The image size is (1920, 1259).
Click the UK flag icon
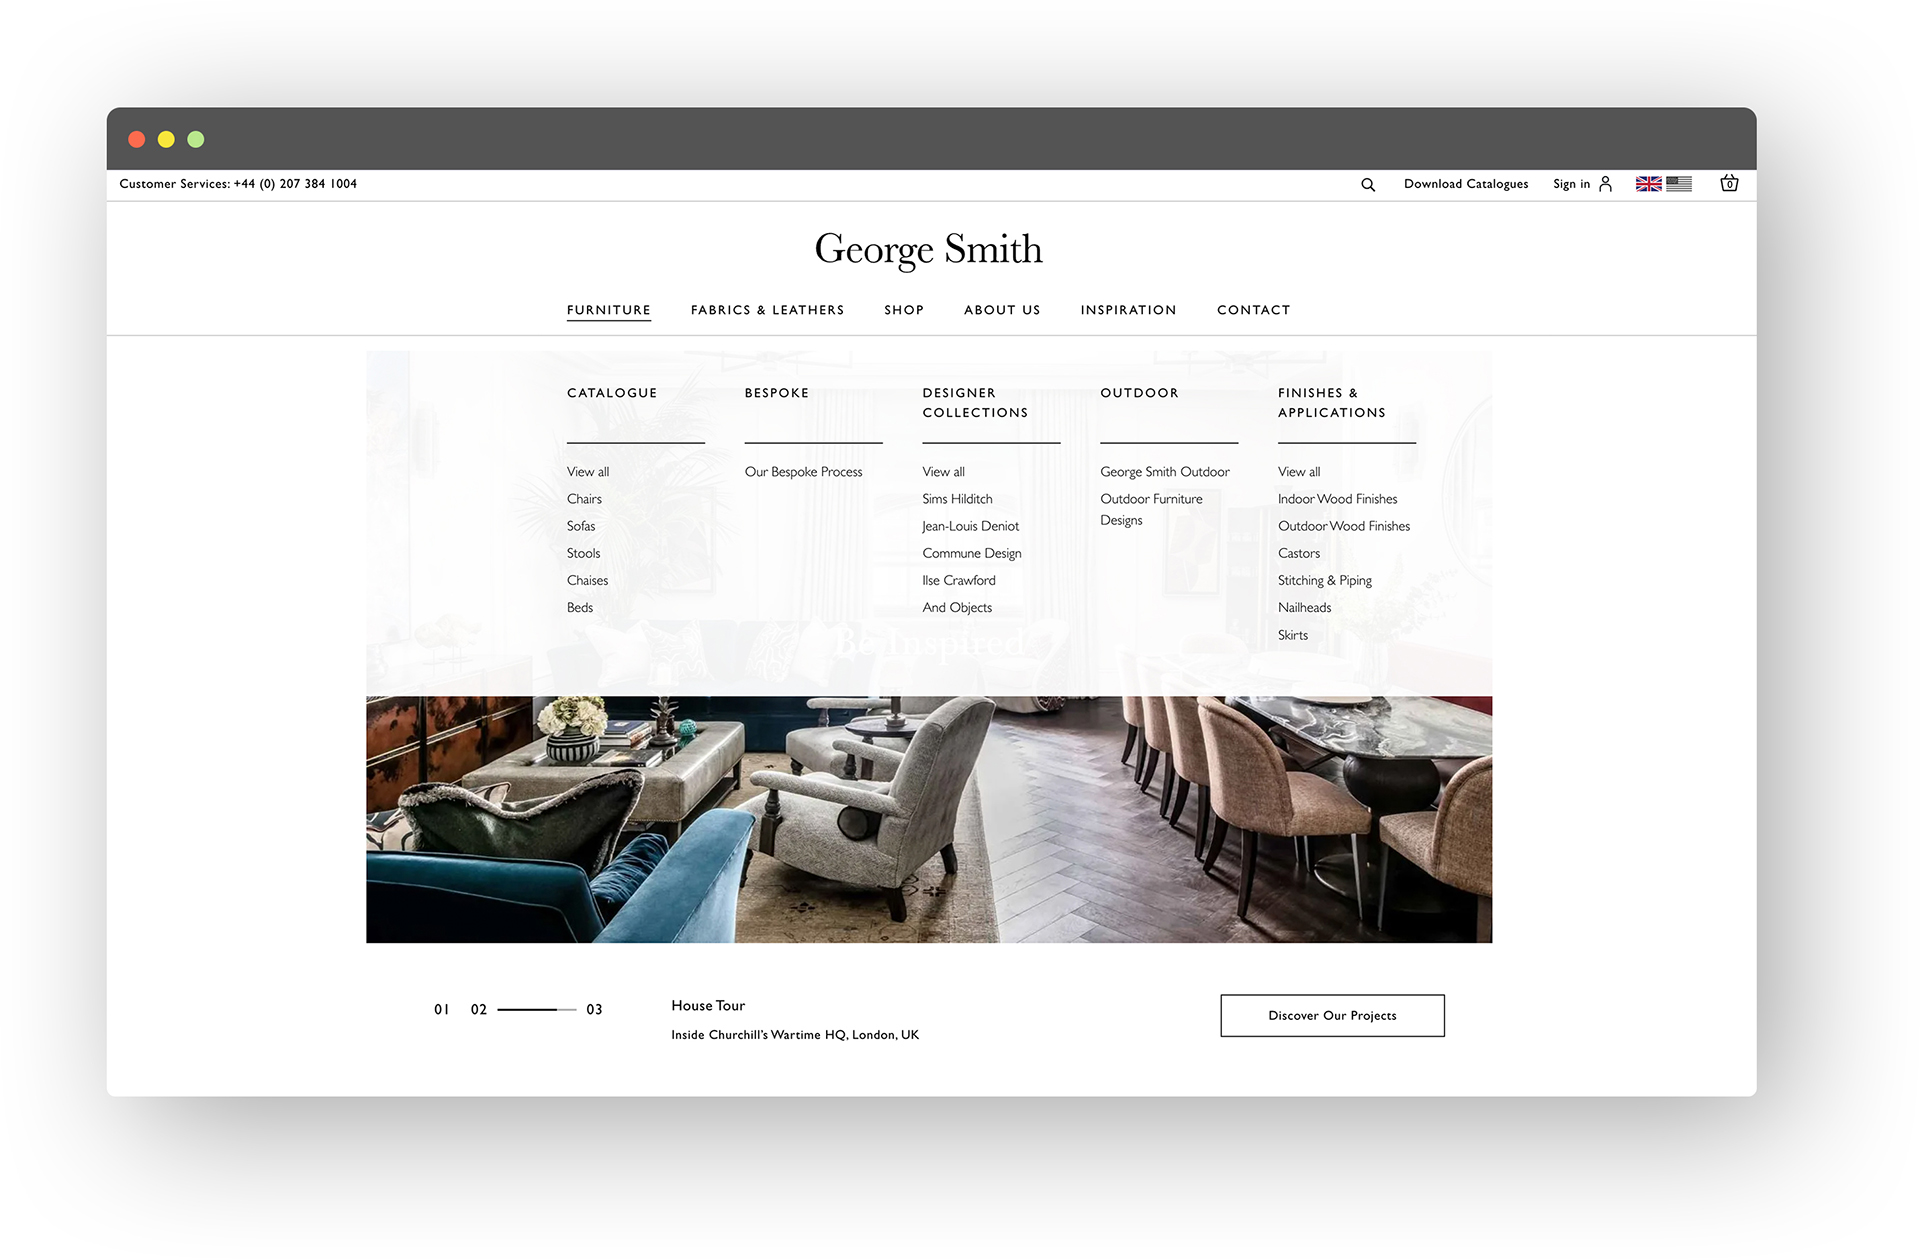1647,183
